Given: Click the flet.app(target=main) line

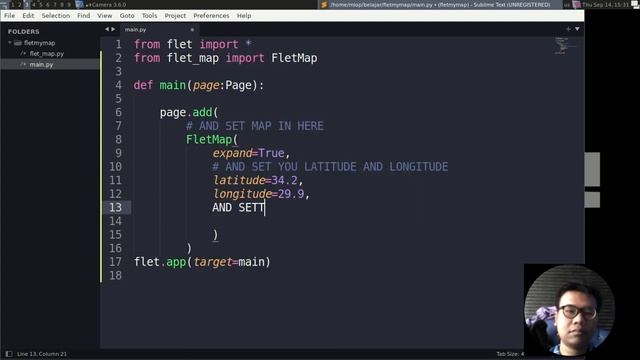Looking at the screenshot, I should (x=202, y=262).
